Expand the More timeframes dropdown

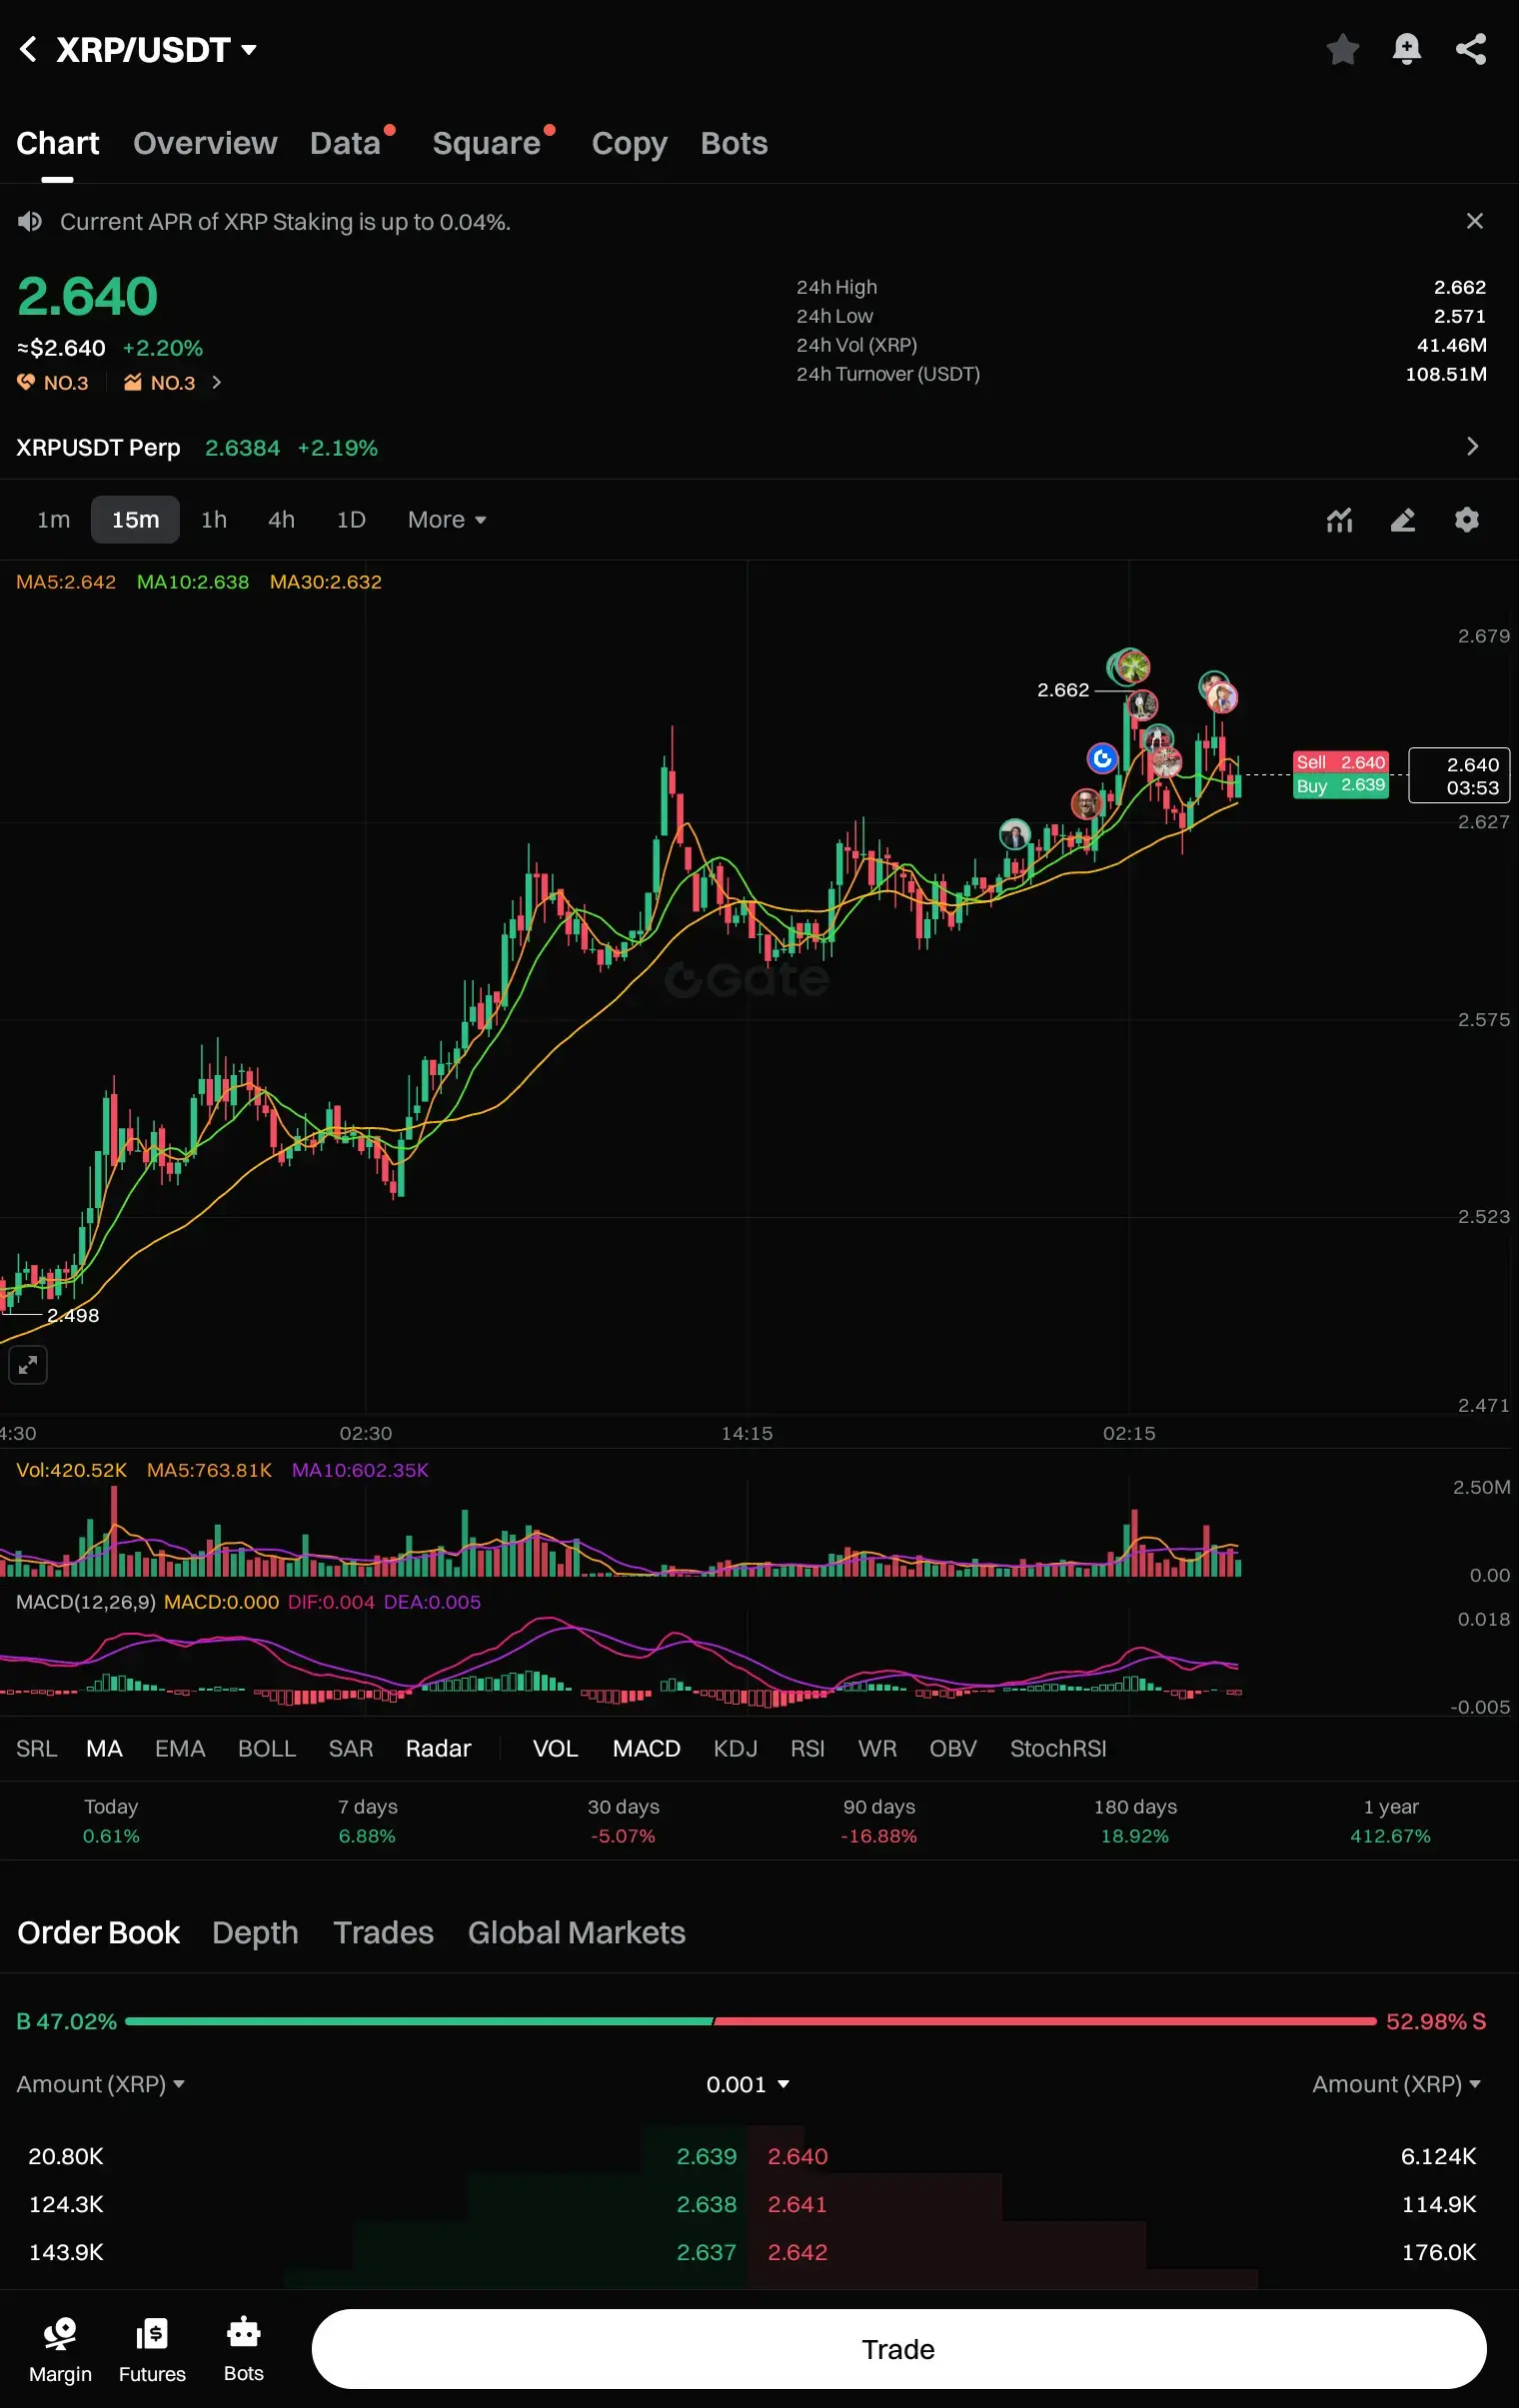[x=449, y=522]
